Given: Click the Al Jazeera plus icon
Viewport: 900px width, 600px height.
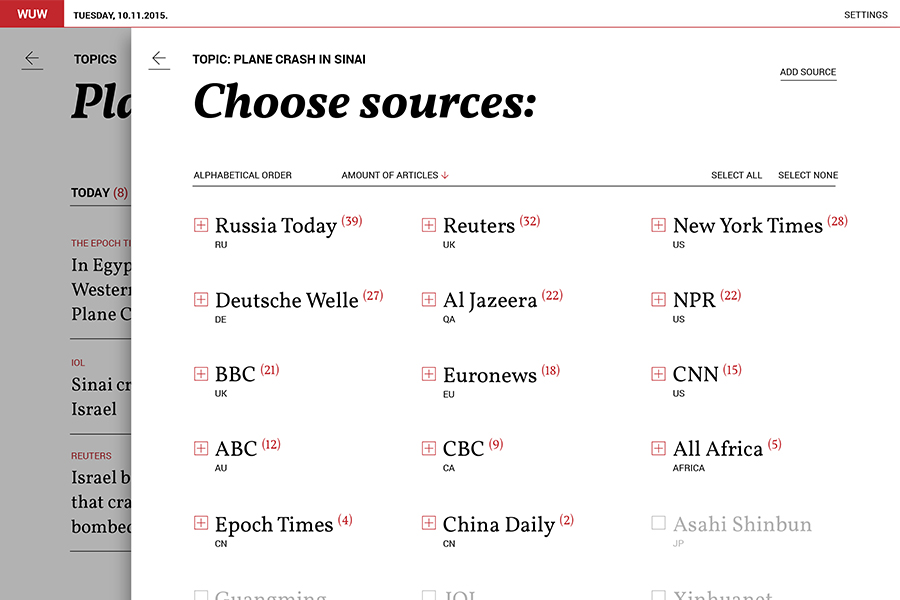Looking at the screenshot, I should [428, 299].
